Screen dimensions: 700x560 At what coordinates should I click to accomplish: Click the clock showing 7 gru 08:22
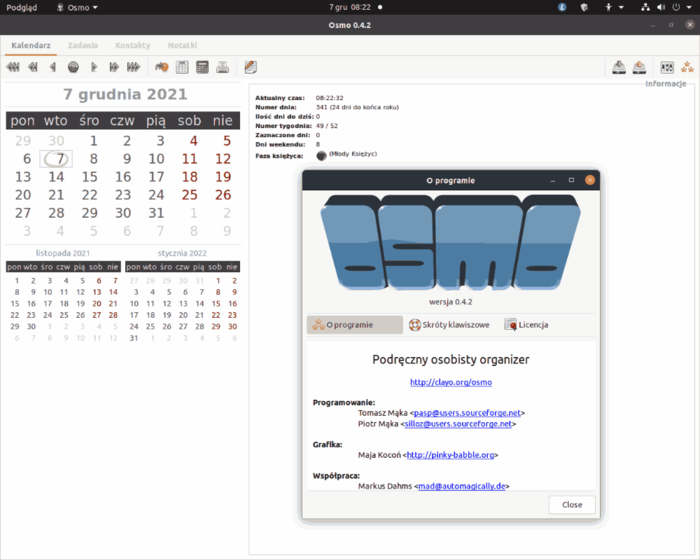pos(350,7)
